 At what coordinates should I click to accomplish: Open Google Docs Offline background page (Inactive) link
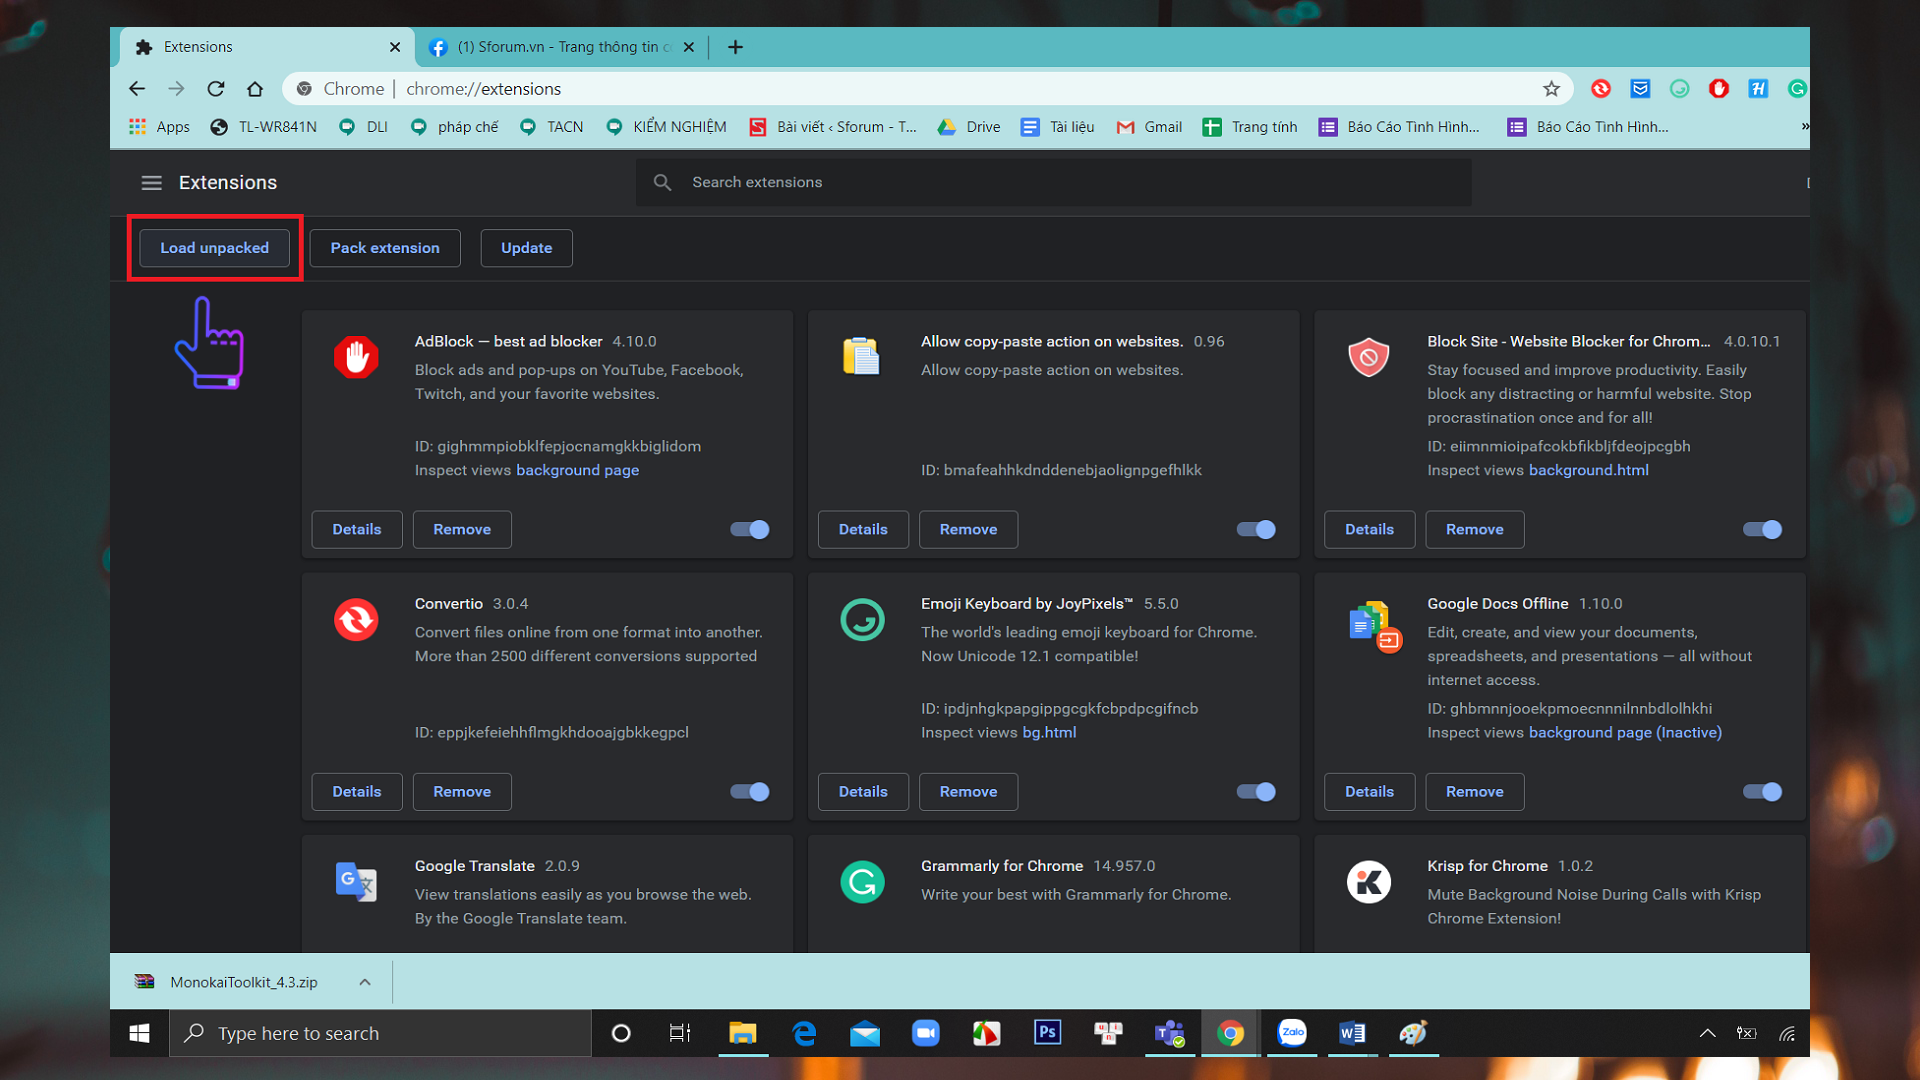click(x=1625, y=732)
